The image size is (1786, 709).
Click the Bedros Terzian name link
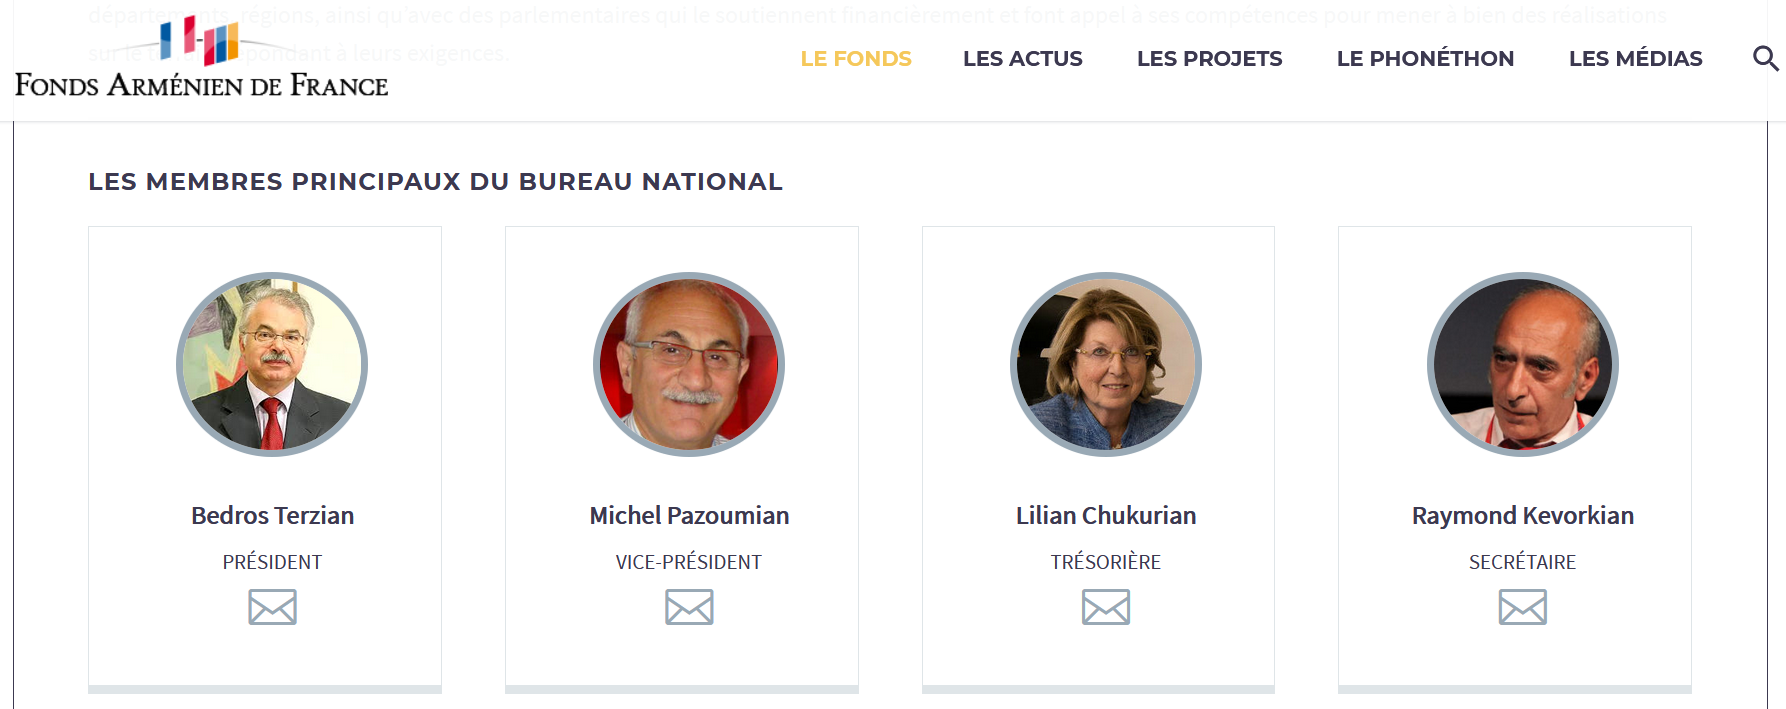point(272,516)
